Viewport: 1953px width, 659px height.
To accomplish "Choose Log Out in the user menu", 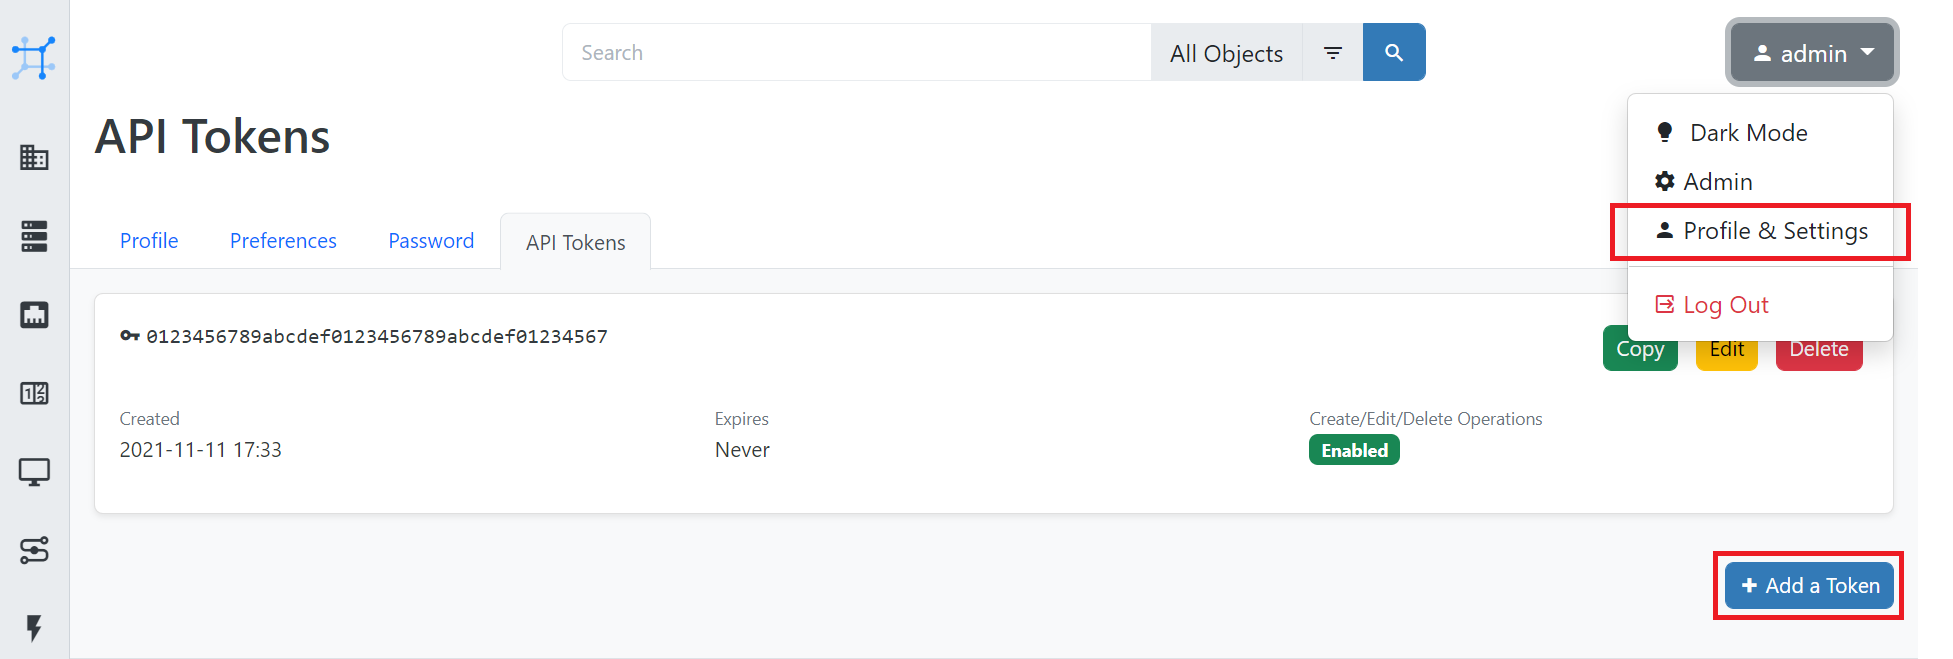I will click(x=1725, y=305).
